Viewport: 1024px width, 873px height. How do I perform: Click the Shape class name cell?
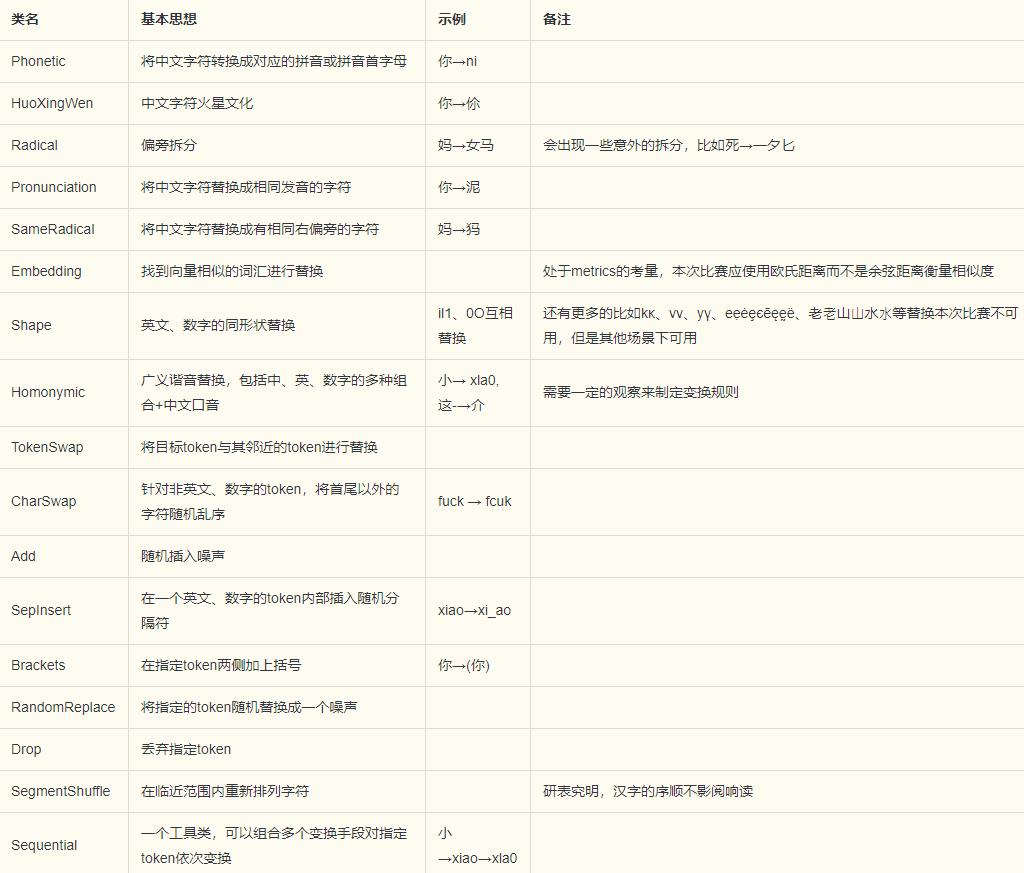pyautogui.click(x=30, y=325)
